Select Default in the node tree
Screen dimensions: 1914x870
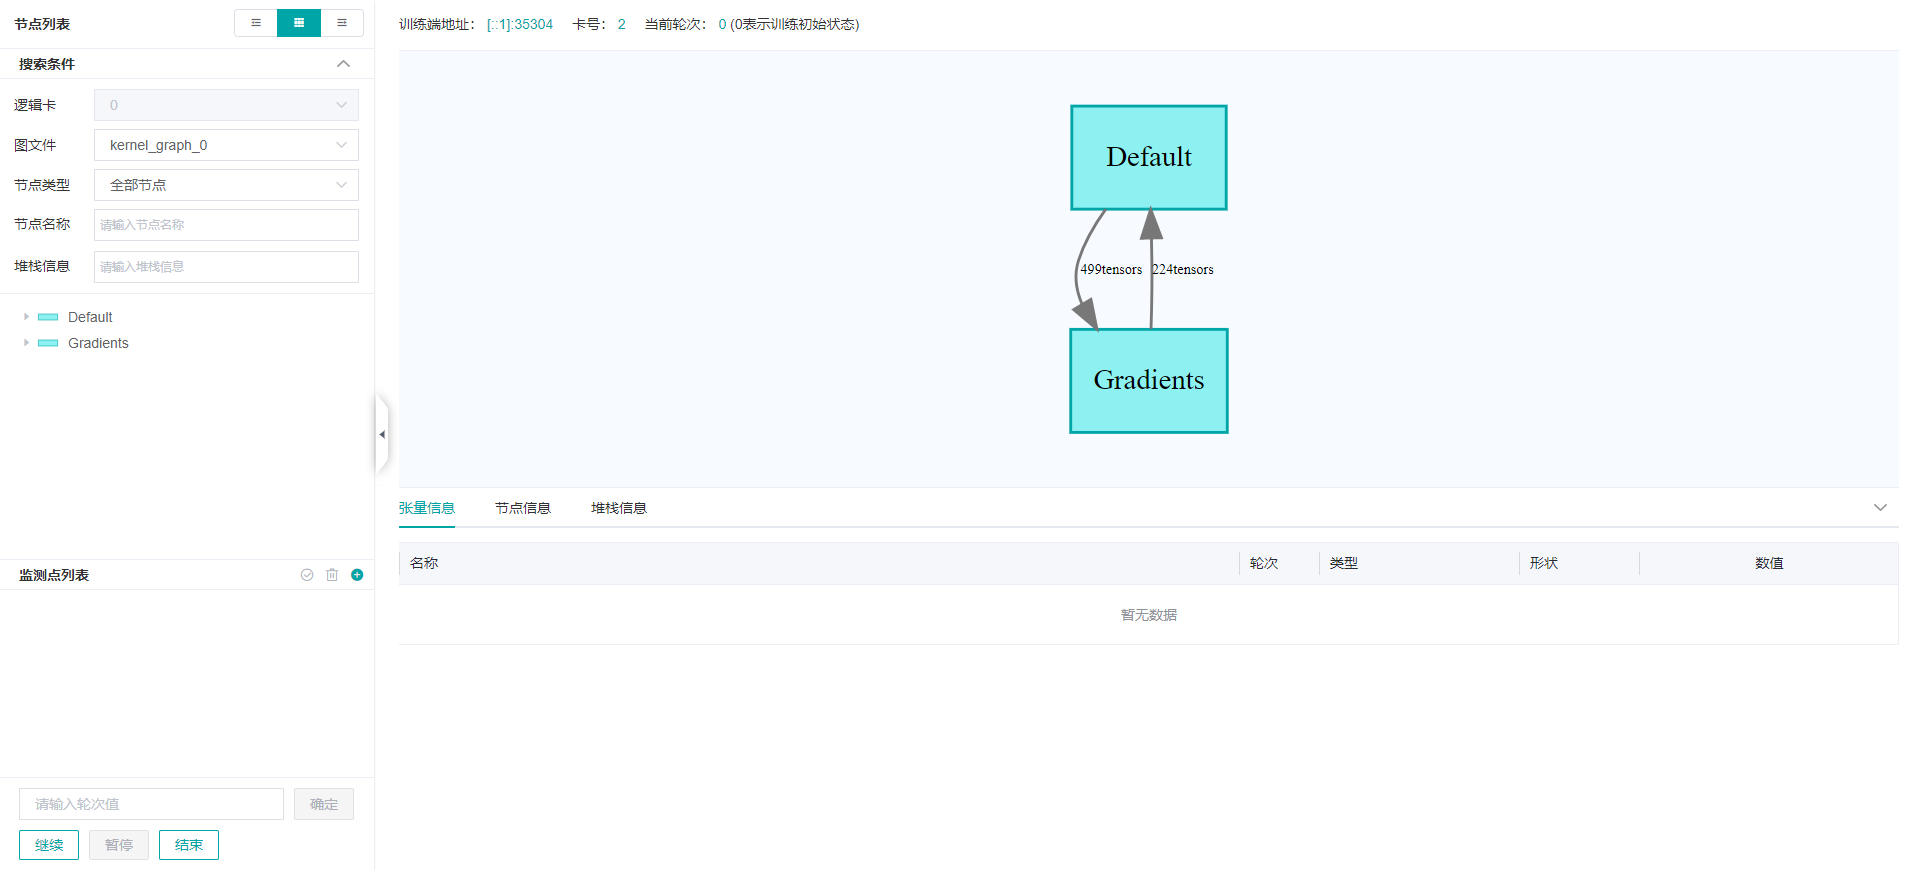tap(90, 317)
